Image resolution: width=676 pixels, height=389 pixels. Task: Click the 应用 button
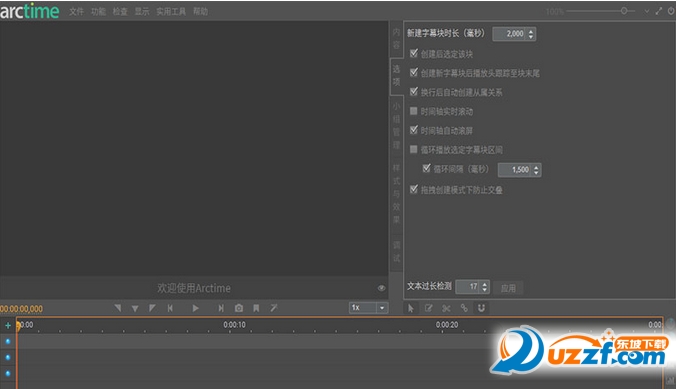pyautogui.click(x=508, y=288)
